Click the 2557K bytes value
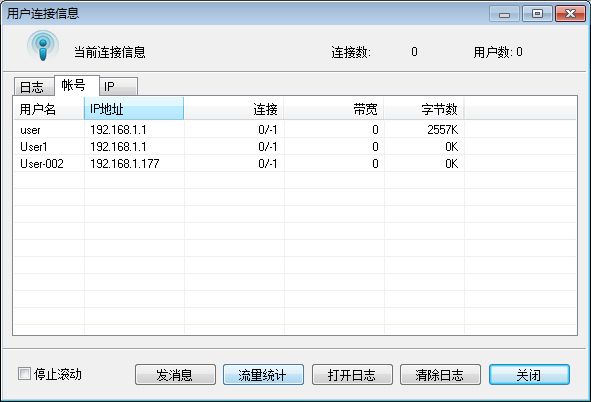This screenshot has width=591, height=402. (442, 130)
